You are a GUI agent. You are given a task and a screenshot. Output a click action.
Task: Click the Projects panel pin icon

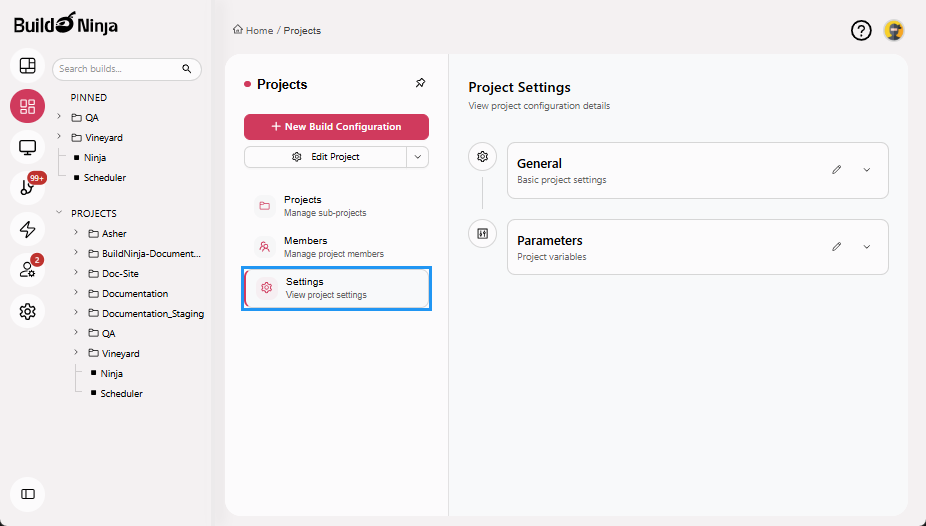click(x=420, y=83)
